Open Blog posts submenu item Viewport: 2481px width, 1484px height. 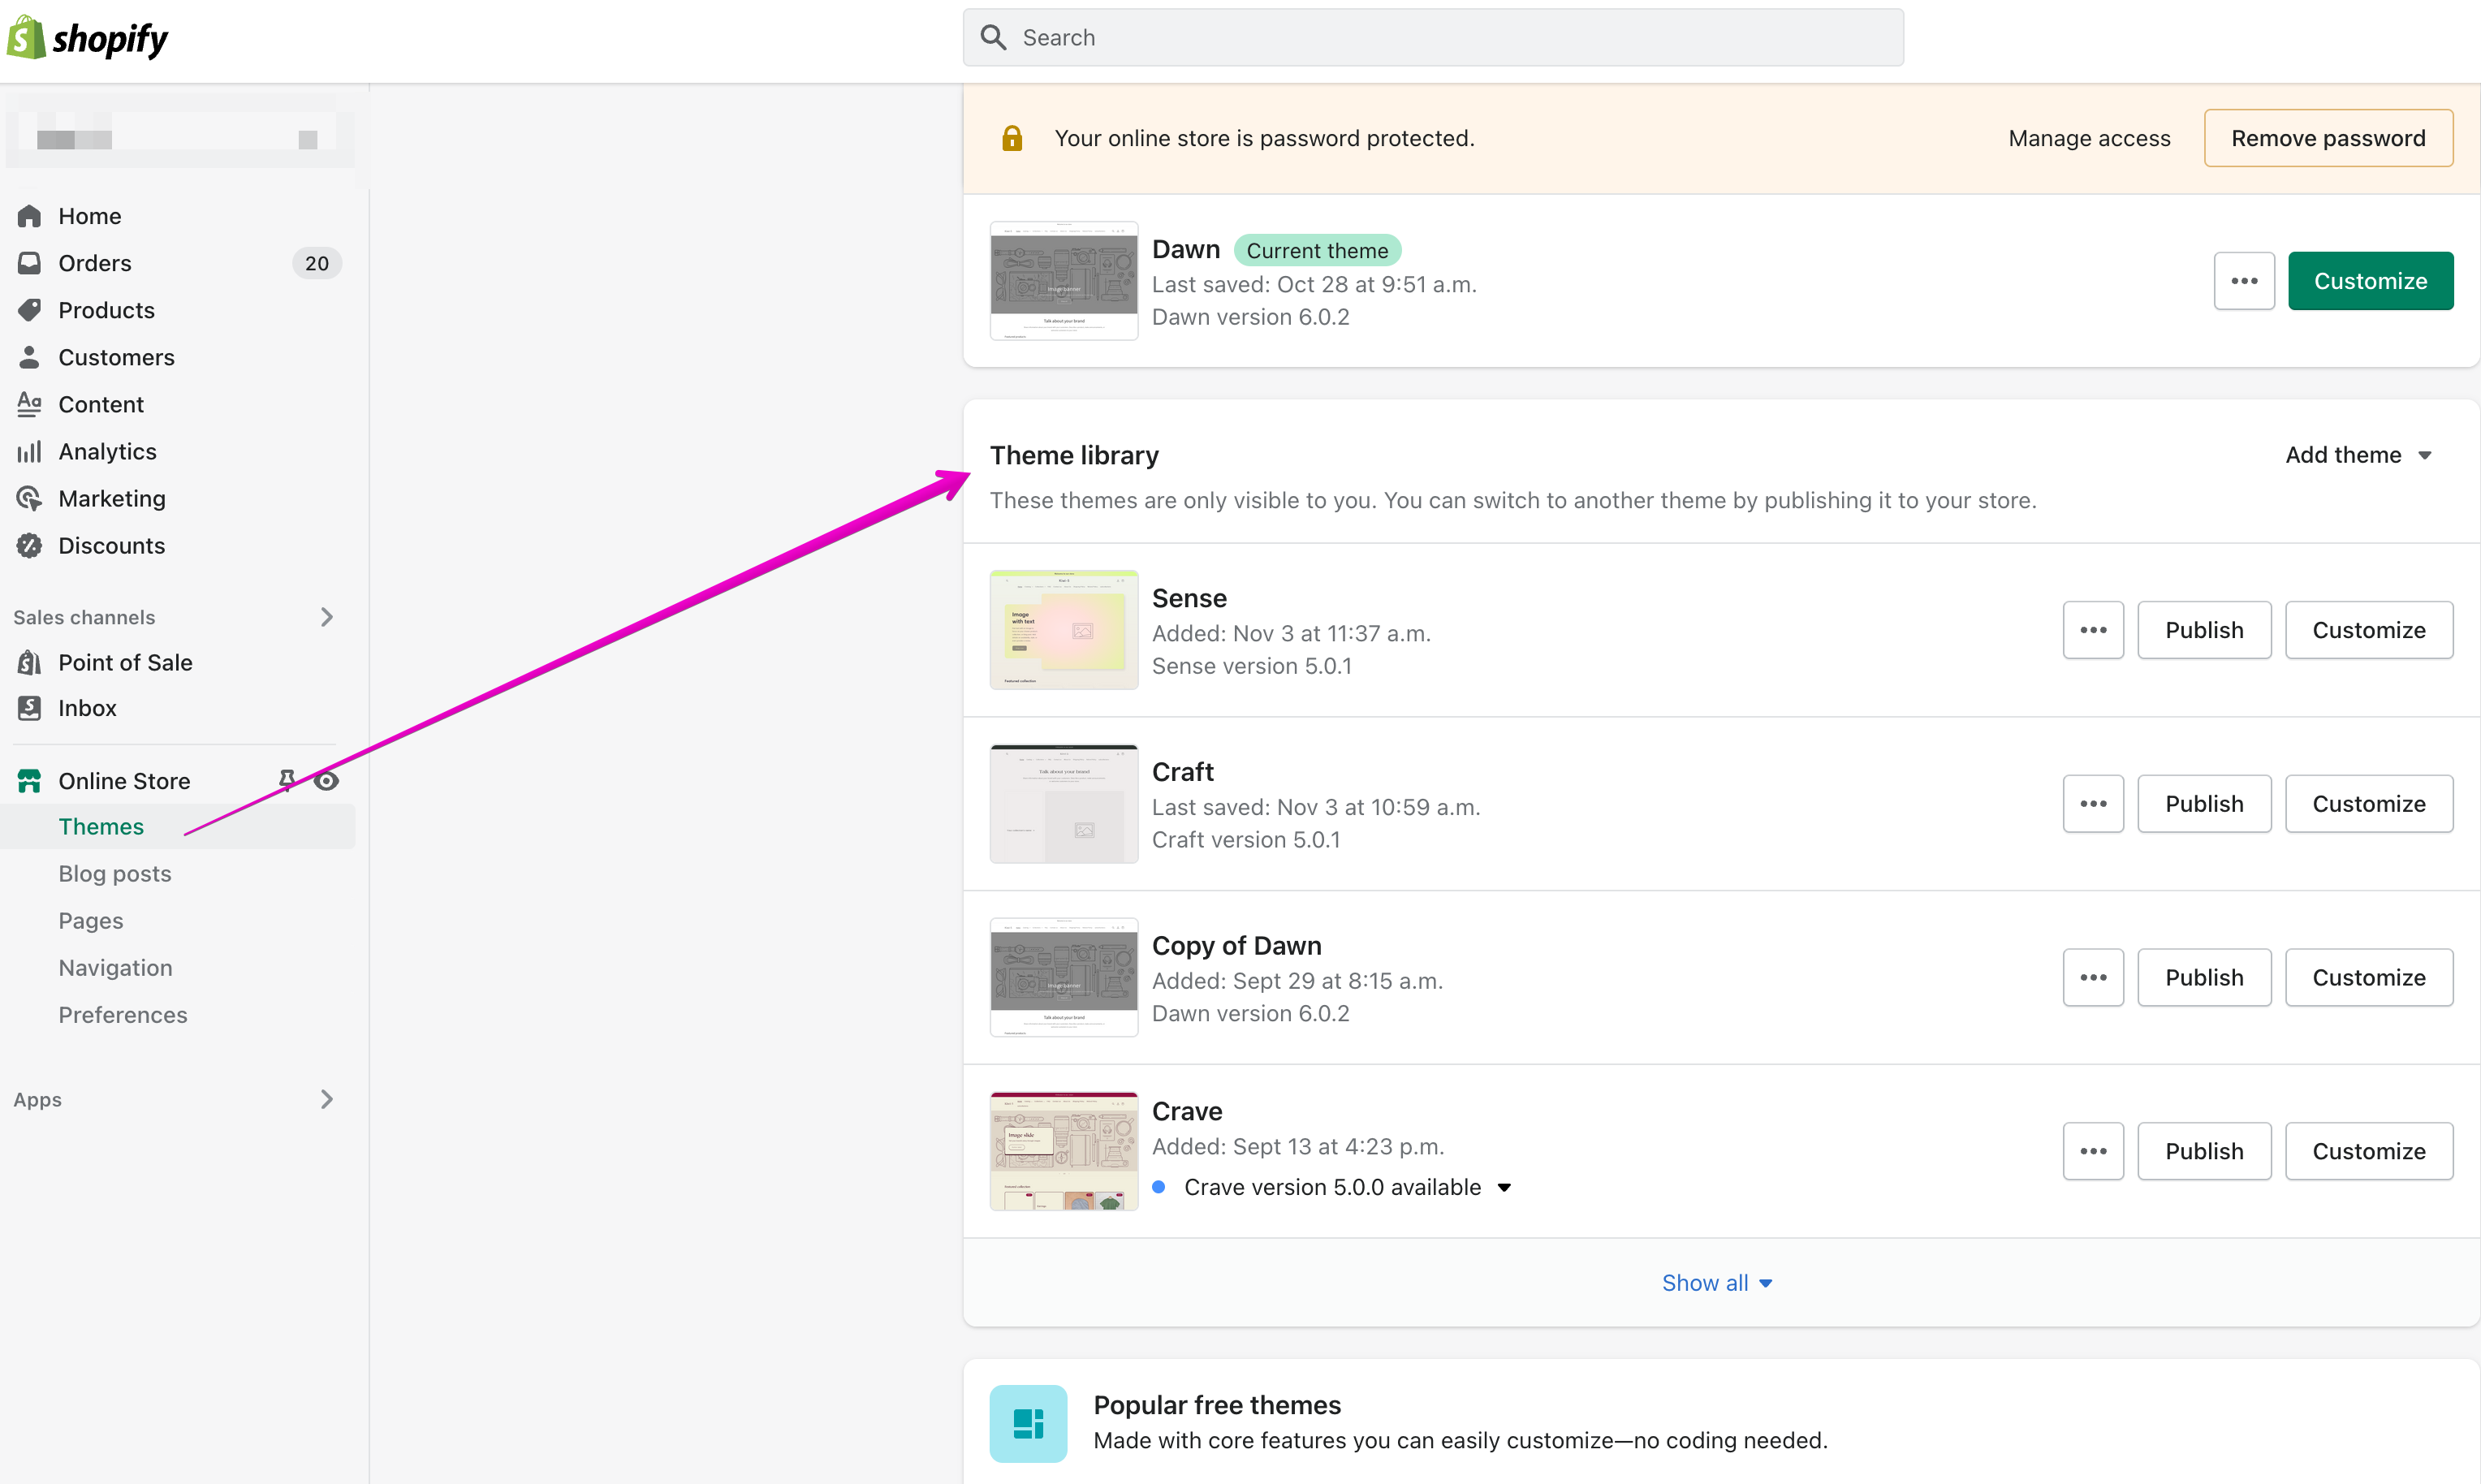point(115,874)
